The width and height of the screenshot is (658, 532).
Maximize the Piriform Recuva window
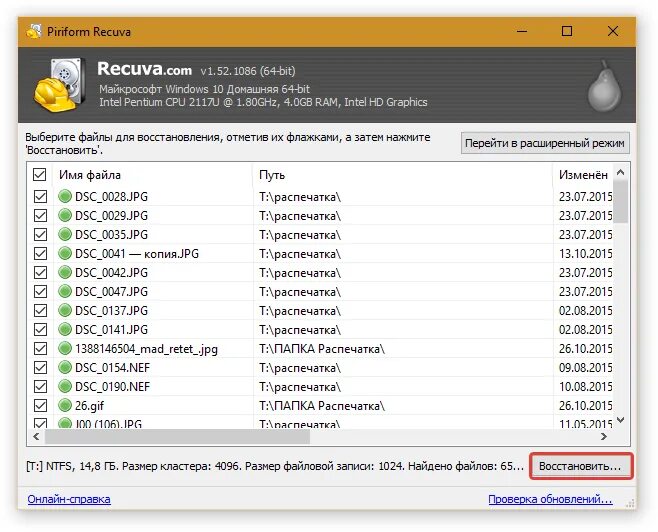[x=567, y=31]
